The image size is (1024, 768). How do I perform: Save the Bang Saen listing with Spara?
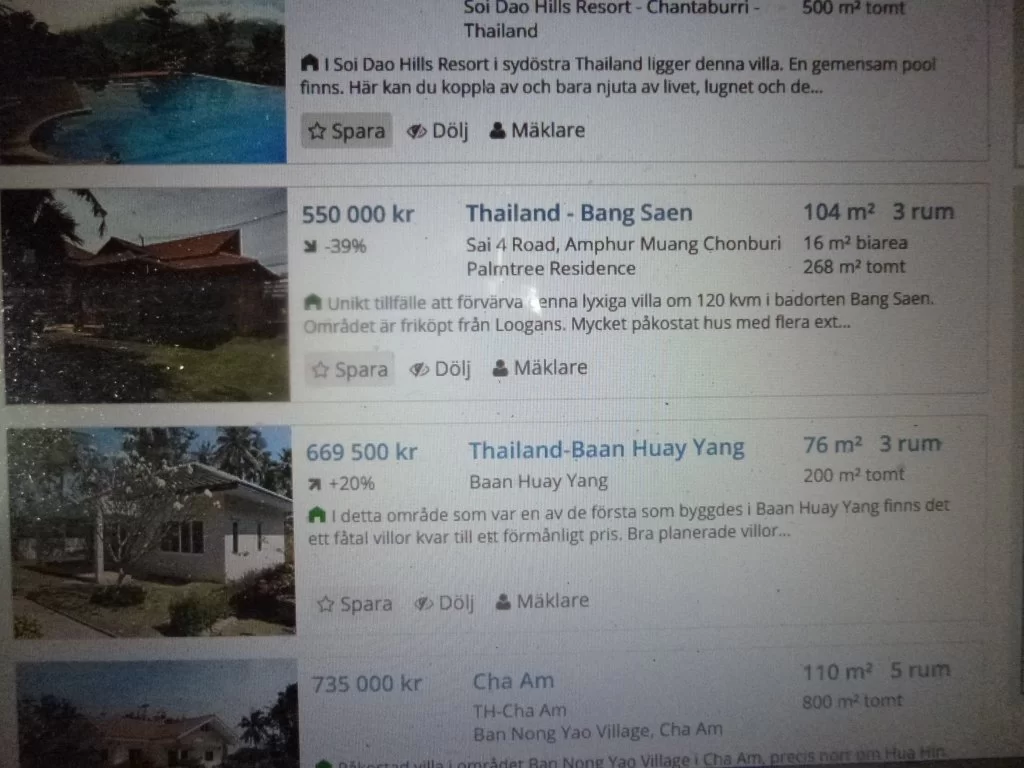click(x=349, y=370)
